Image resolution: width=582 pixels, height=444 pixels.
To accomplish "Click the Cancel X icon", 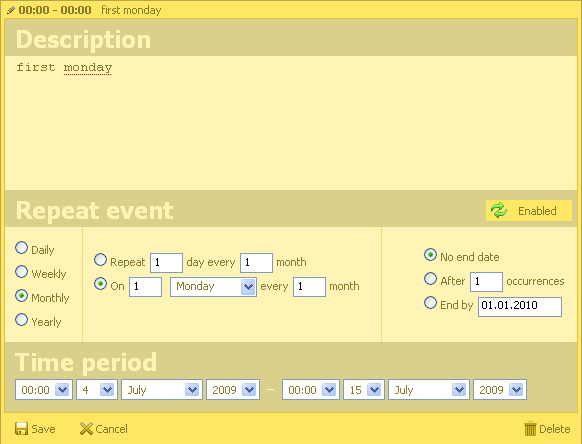I will tap(86, 429).
